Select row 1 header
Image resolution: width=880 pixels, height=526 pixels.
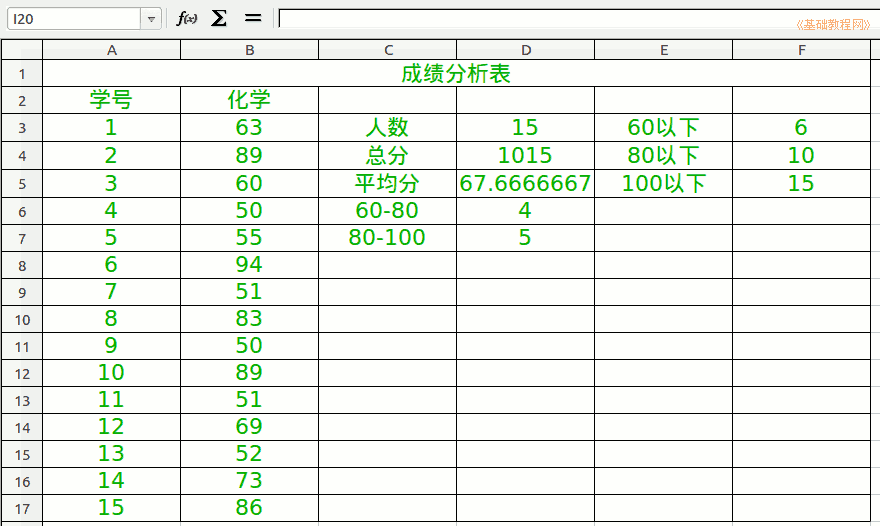(22, 74)
